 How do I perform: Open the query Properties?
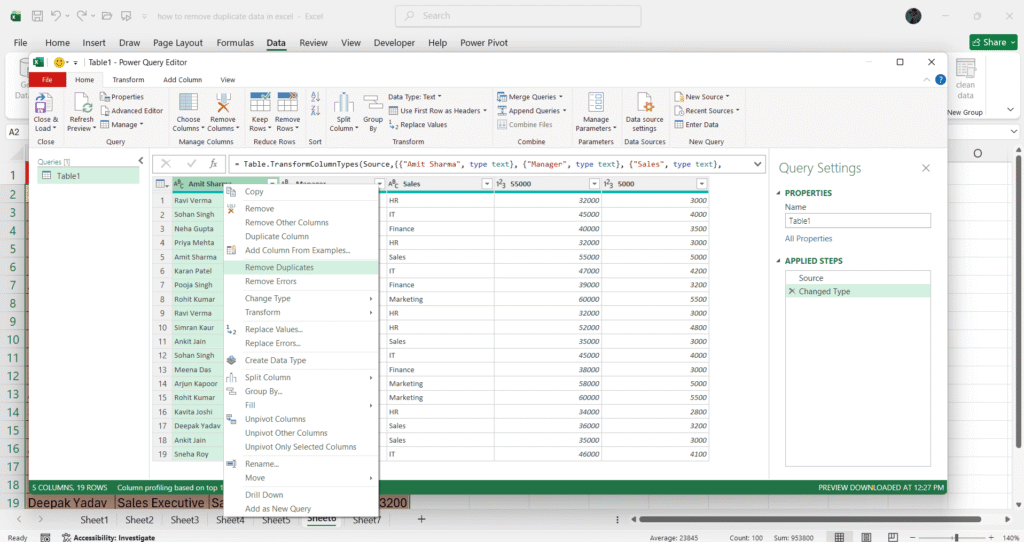pos(122,97)
